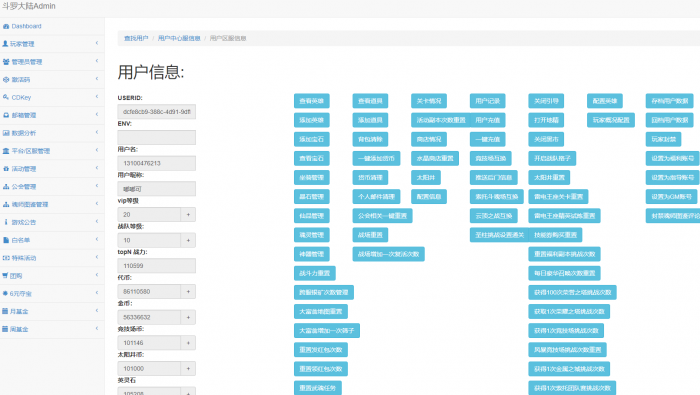Open 游戏公告 in the sidebar
Screen dimensions: 700x395
[x=52, y=222]
